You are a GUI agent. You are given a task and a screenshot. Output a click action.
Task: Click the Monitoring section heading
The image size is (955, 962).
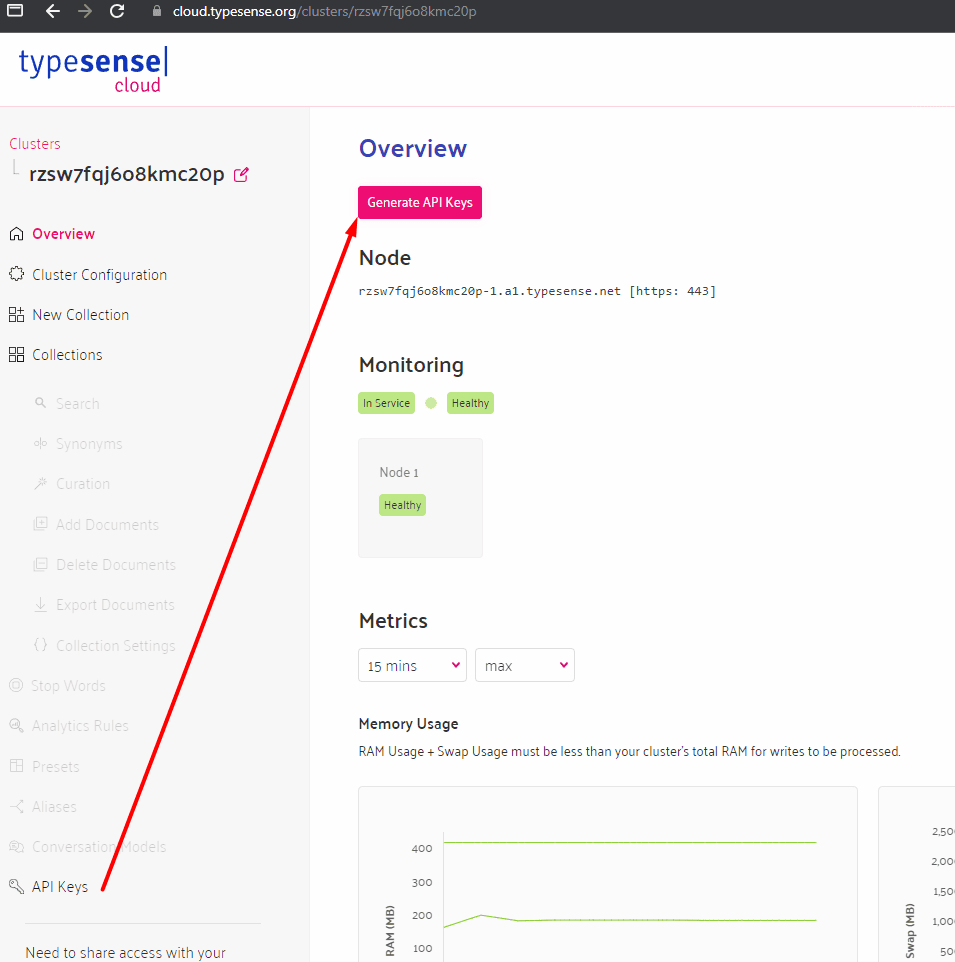pos(411,365)
